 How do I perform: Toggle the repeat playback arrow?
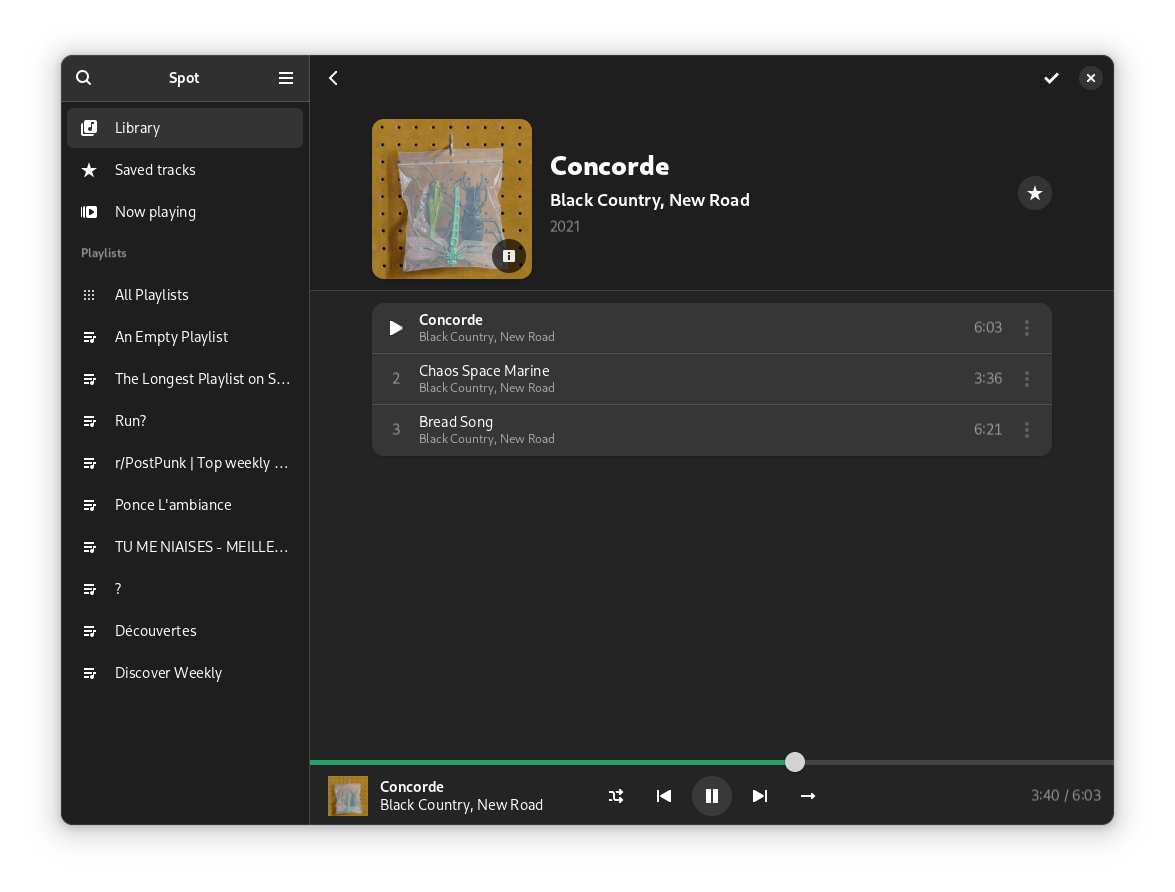tap(808, 796)
